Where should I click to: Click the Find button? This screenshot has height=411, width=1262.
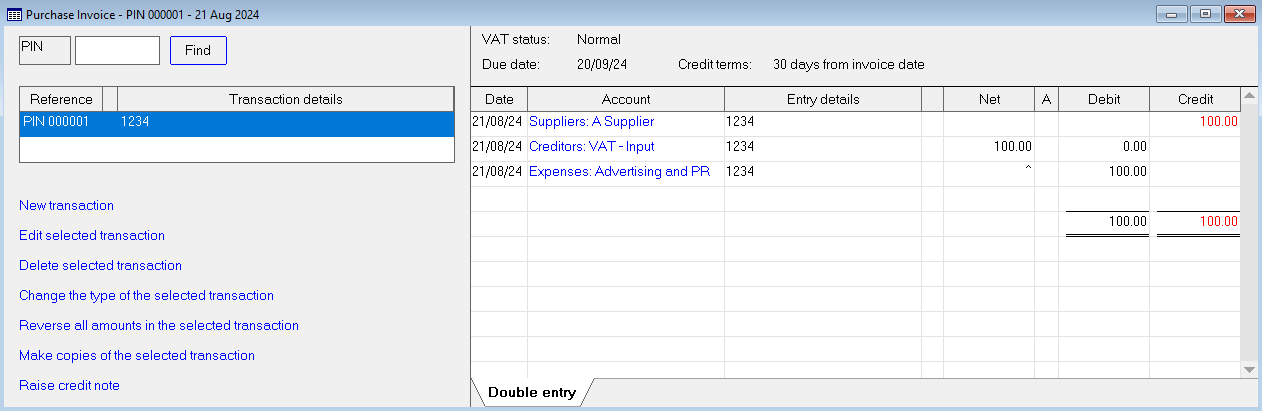click(x=198, y=50)
